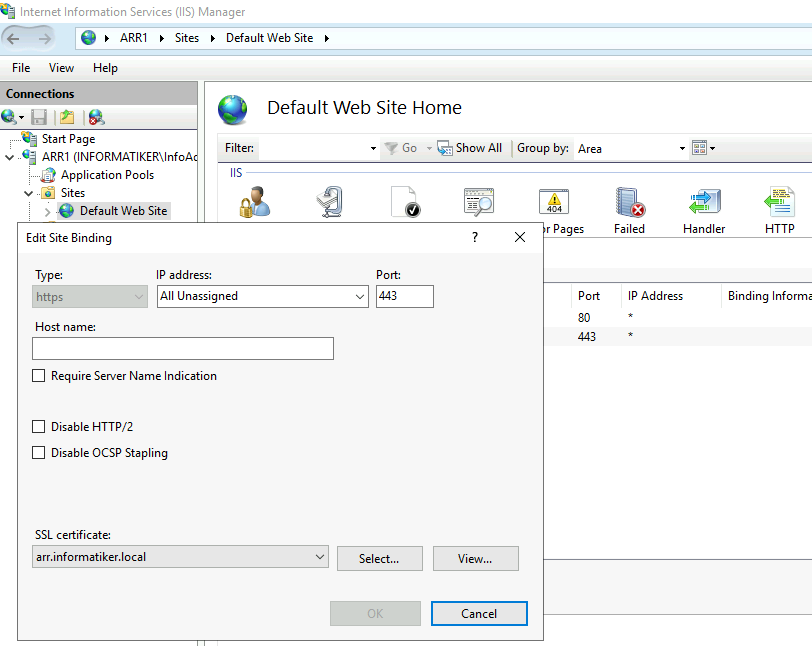Click the Binding Information column header
Screen dimensions: 812x646
(x=767, y=296)
